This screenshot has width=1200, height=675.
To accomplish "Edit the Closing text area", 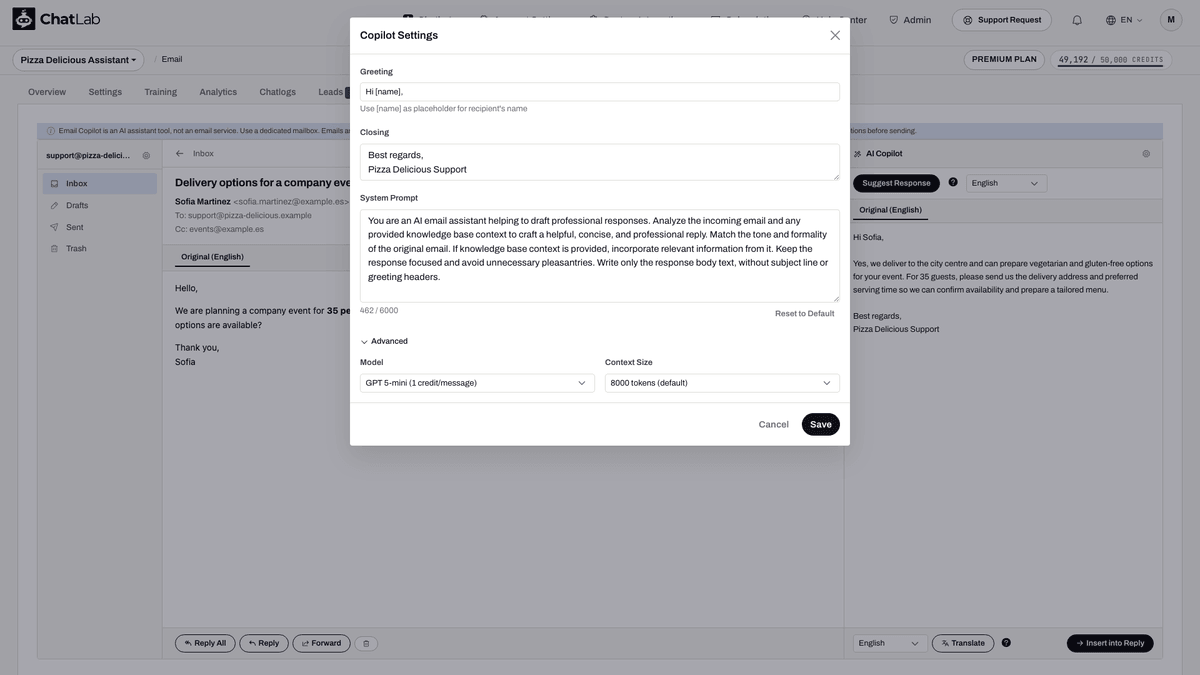I will point(600,162).
